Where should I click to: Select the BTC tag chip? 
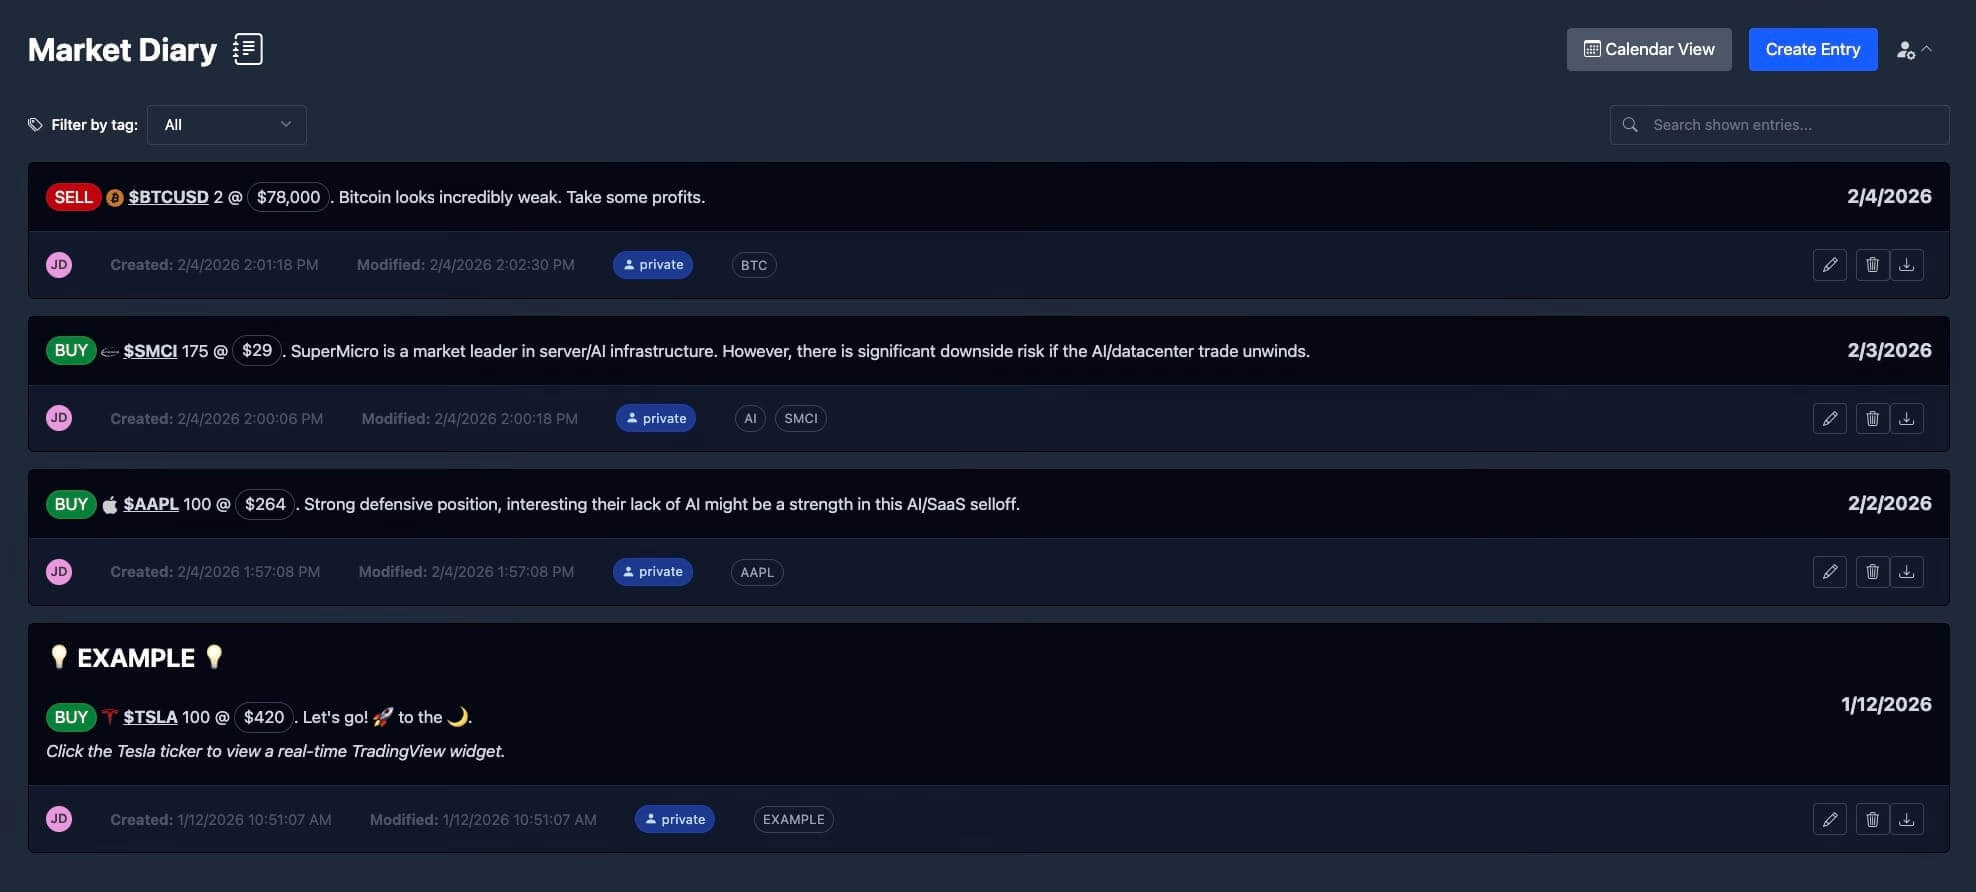(753, 264)
